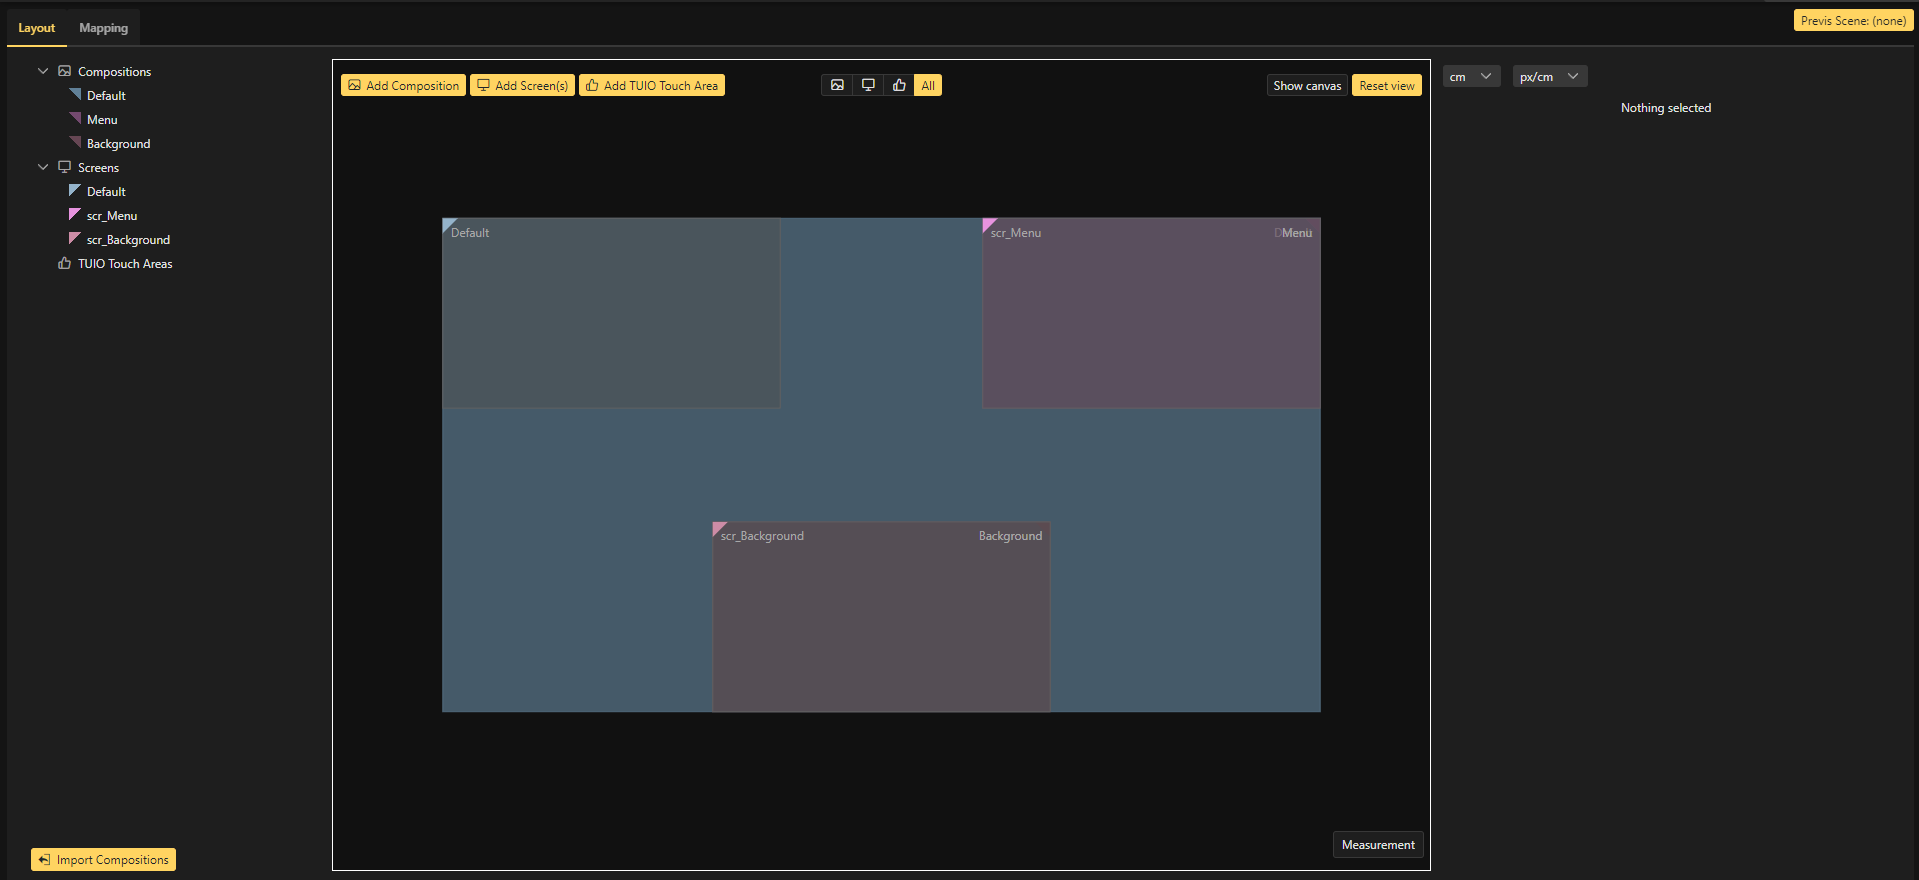Viewport: 1919px width, 880px height.
Task: Click the Background composition icon in tree
Action: 74,143
